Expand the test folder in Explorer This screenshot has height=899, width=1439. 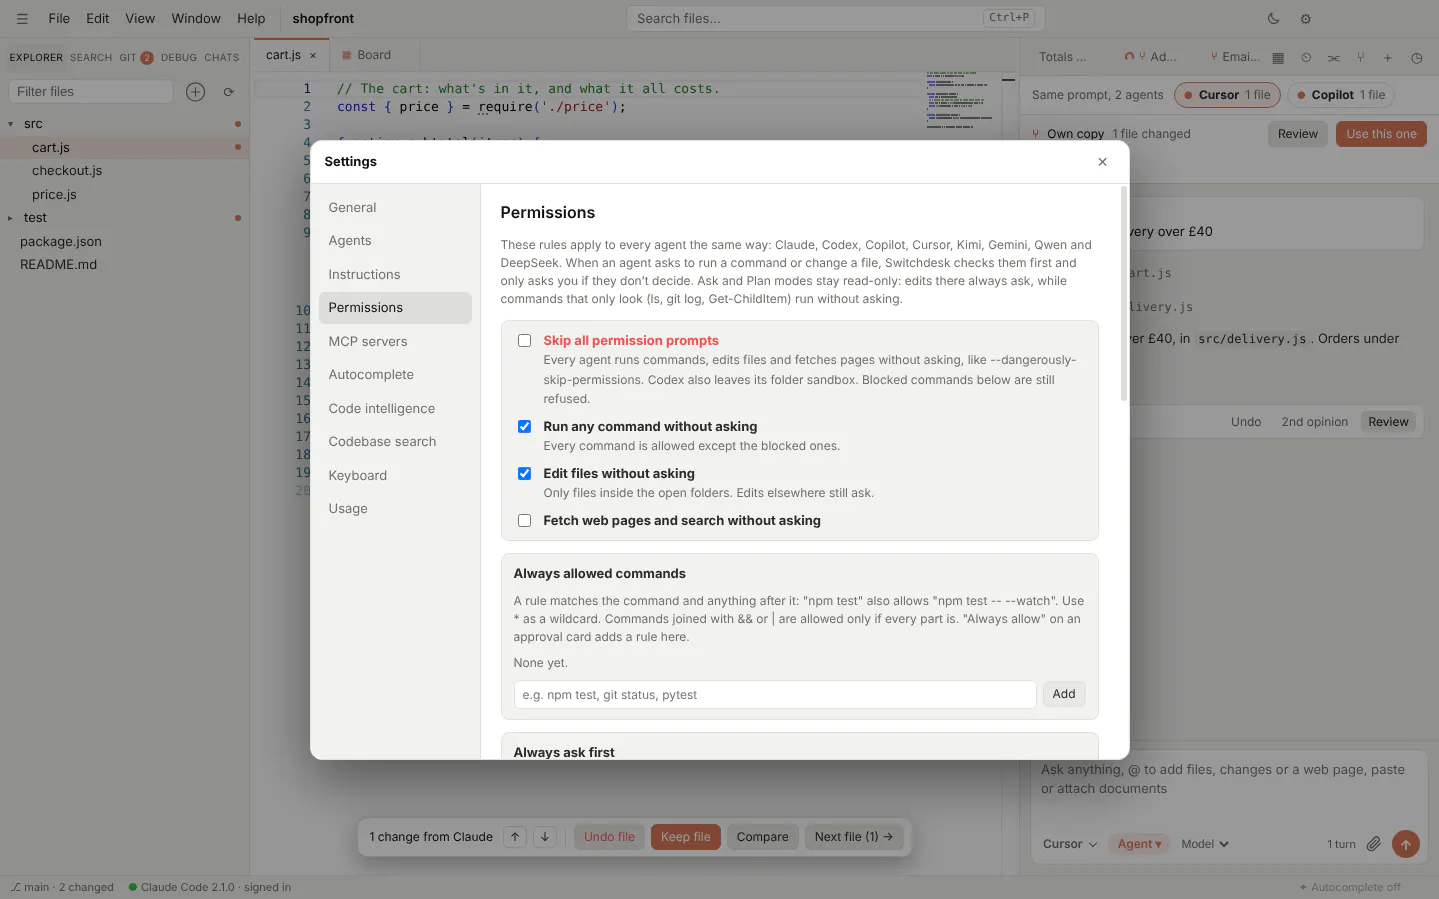click(x=11, y=218)
